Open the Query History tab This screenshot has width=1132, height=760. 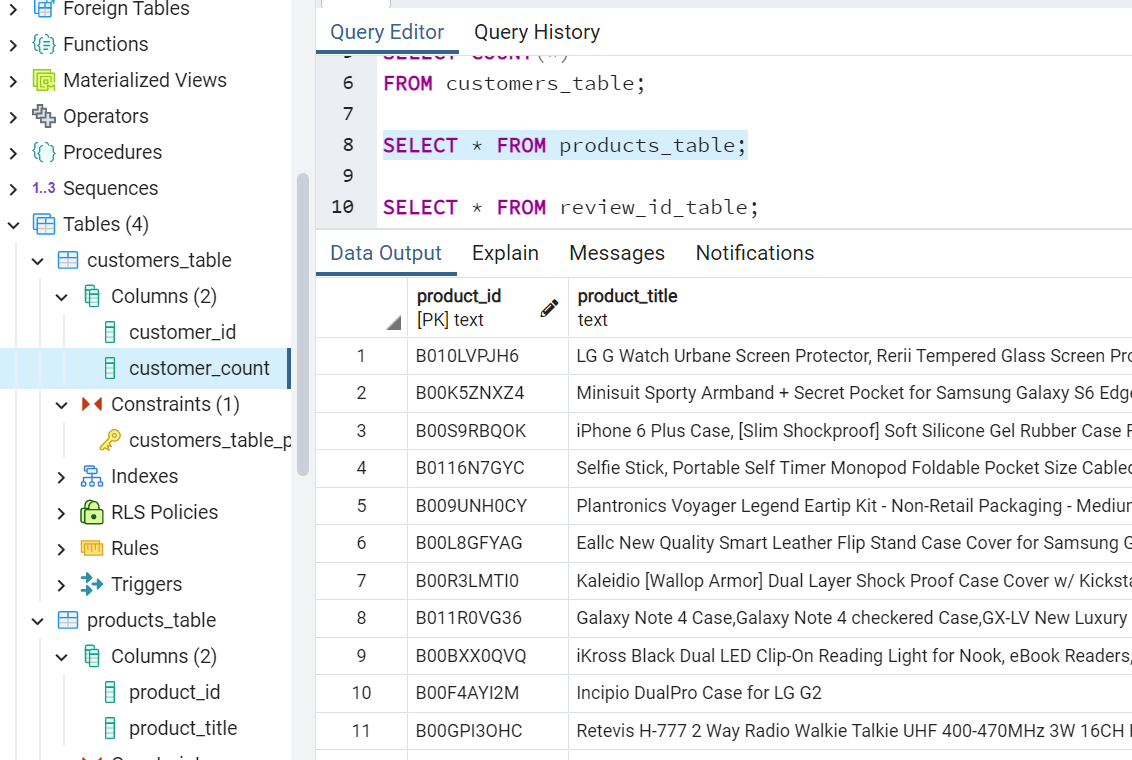(537, 32)
